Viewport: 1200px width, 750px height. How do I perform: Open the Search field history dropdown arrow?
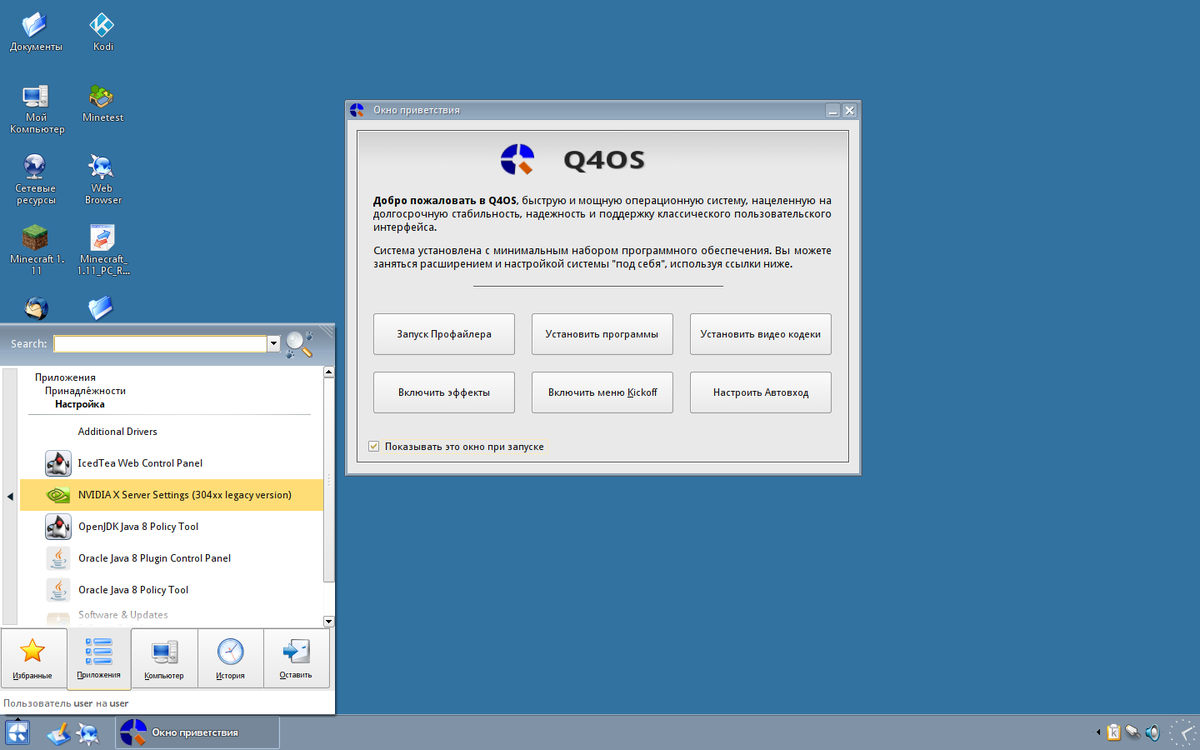coord(273,344)
